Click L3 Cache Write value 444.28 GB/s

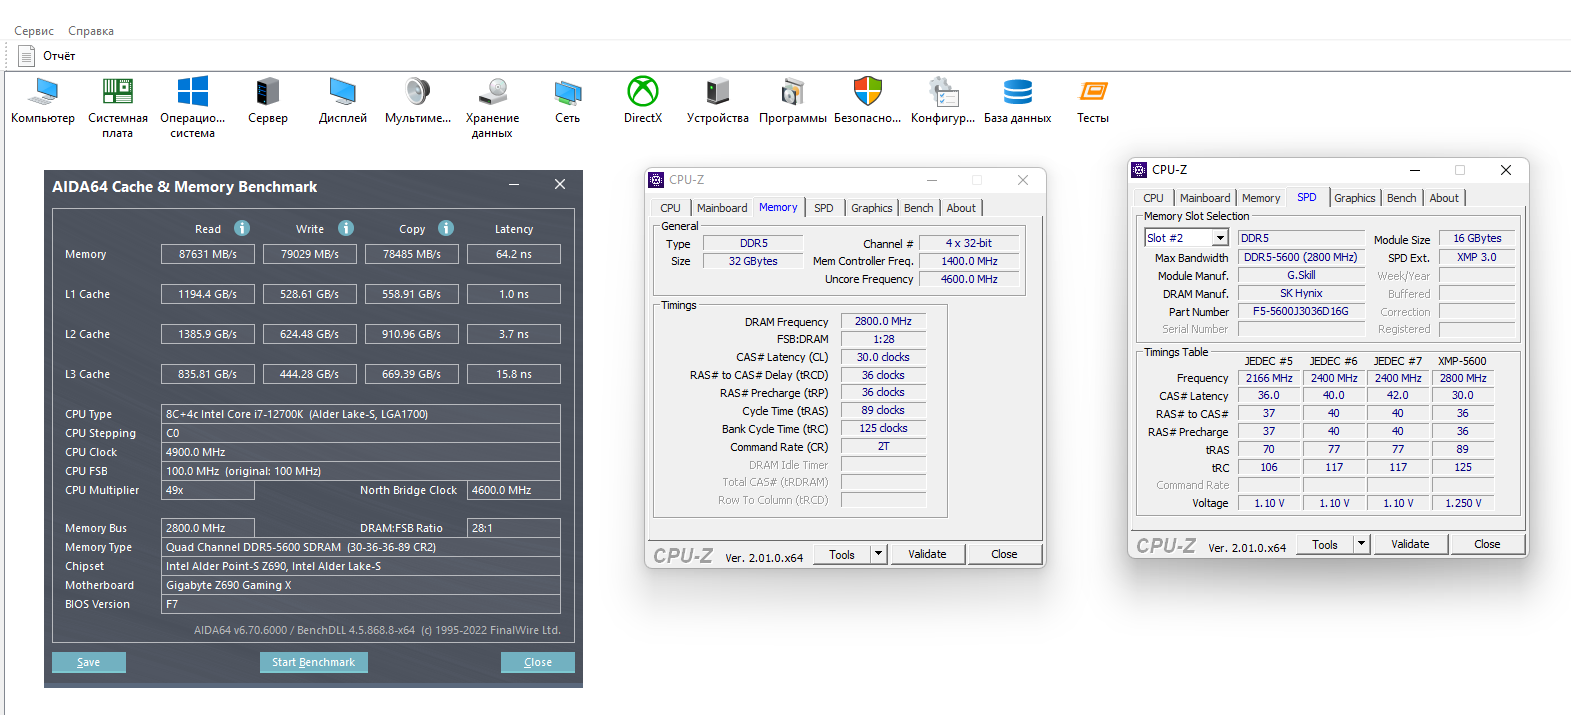point(310,374)
